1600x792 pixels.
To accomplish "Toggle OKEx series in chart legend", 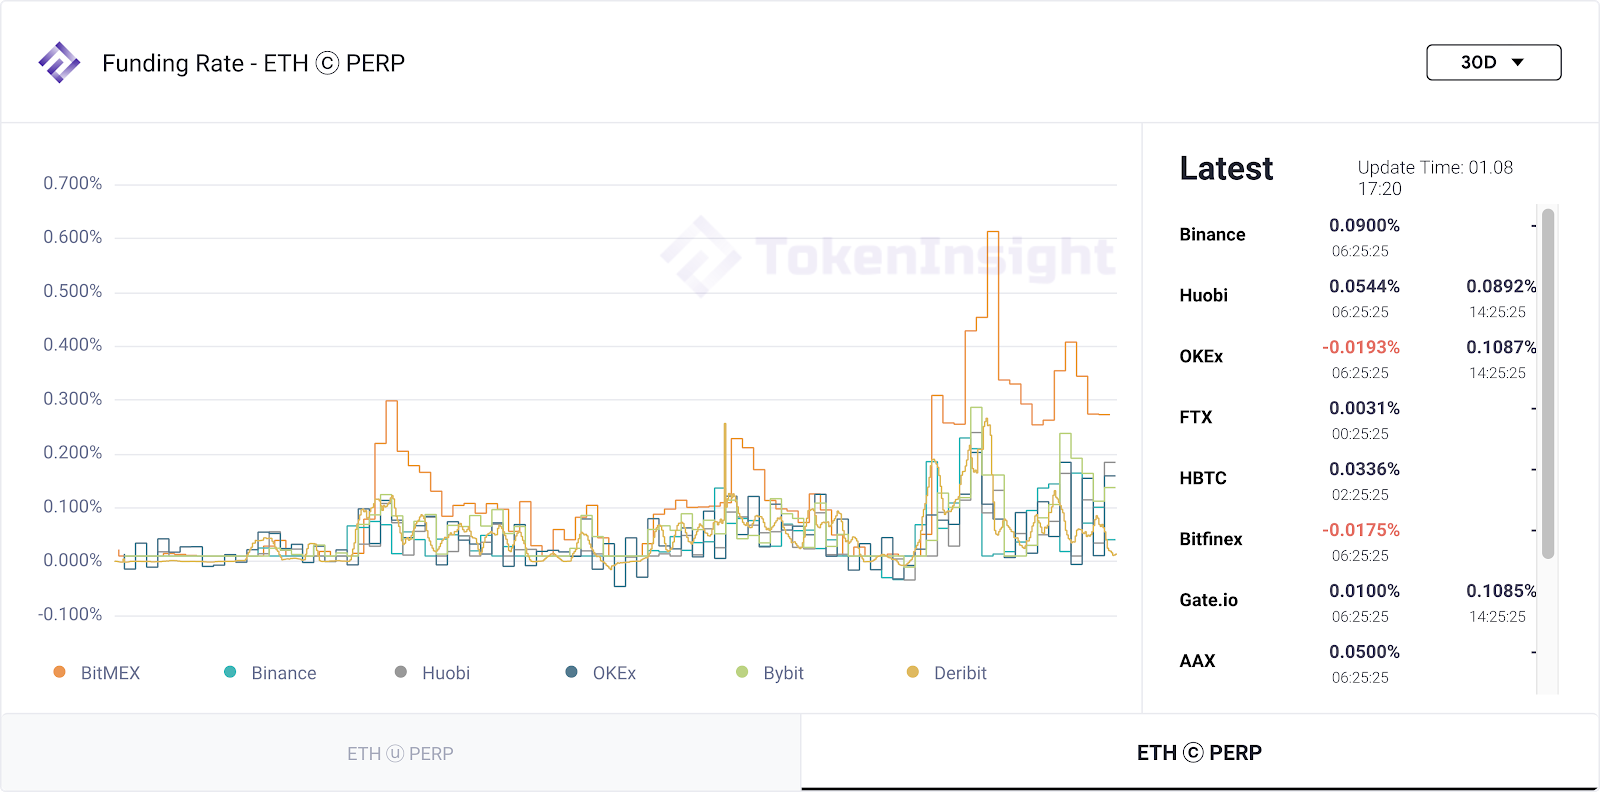I will pos(600,673).
